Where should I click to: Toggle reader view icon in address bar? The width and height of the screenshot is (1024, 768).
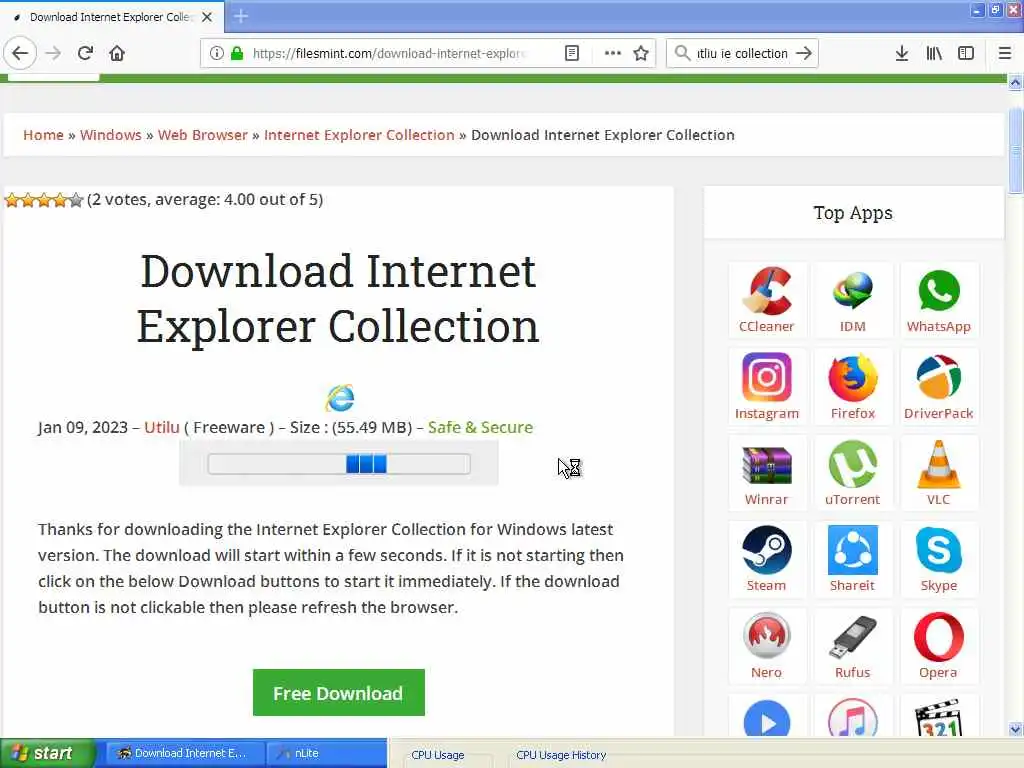click(x=572, y=53)
